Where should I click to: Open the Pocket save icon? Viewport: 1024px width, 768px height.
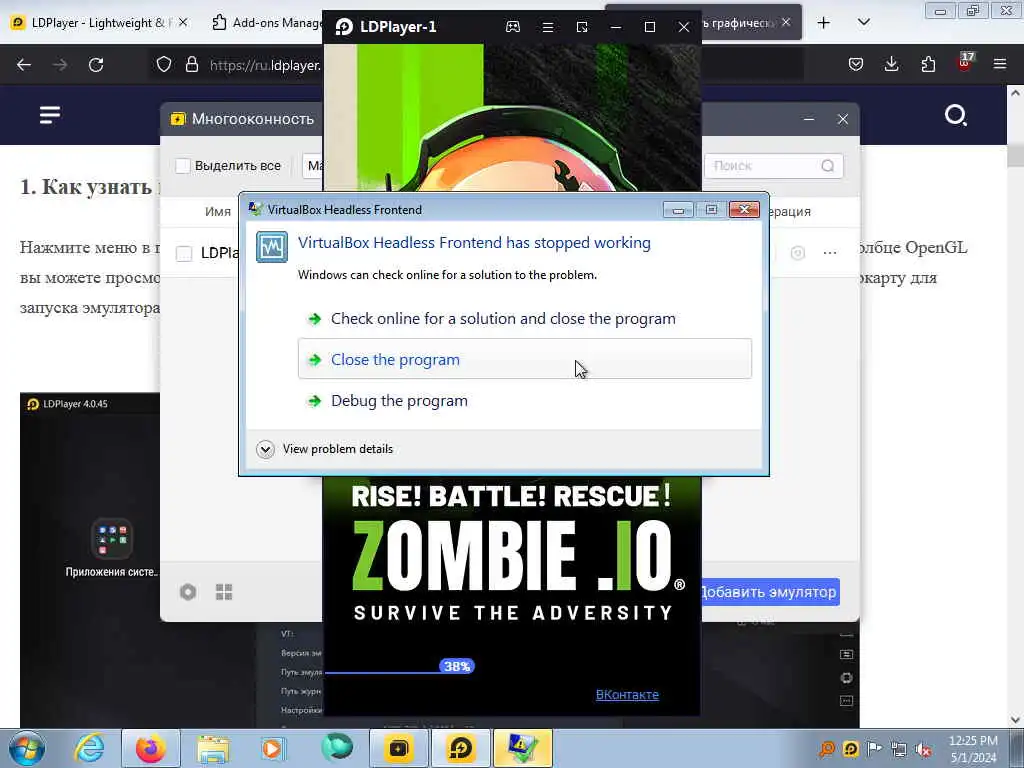coord(856,64)
